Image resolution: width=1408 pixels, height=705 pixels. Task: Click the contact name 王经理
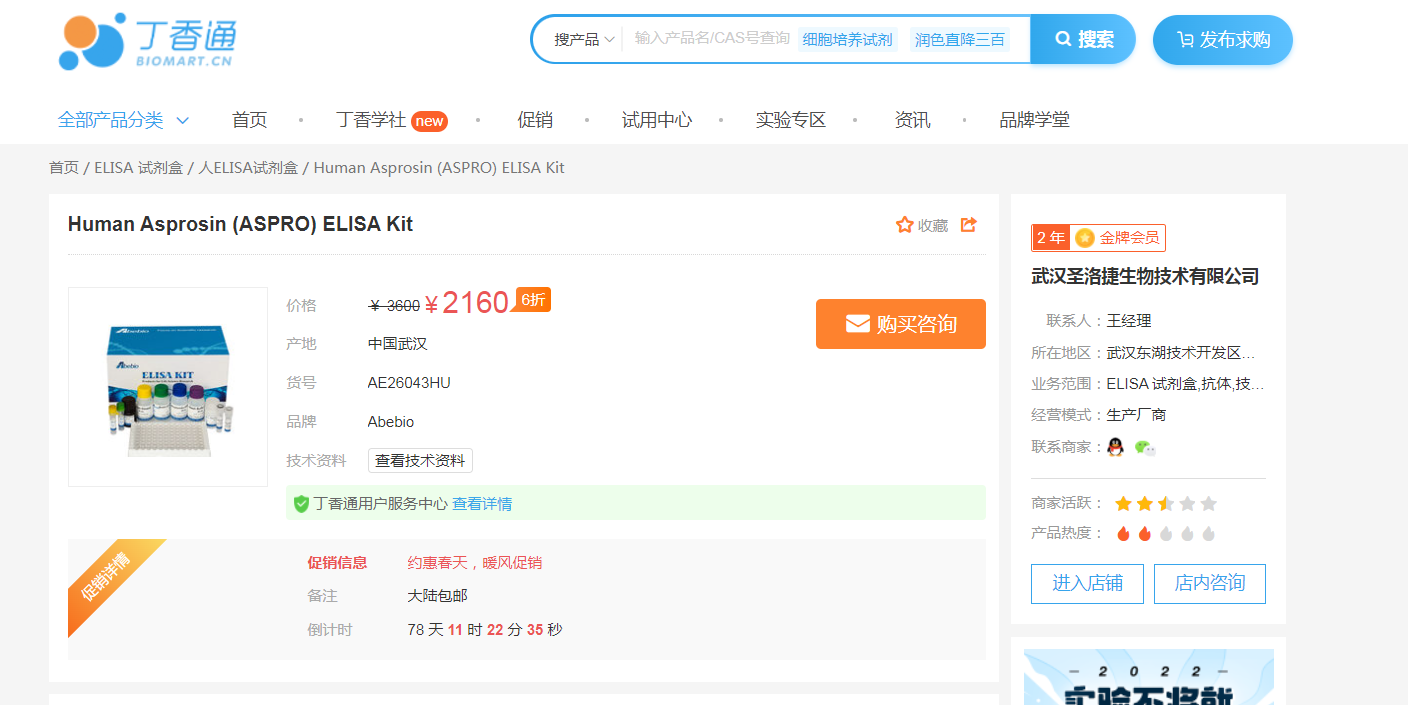(x=1129, y=321)
